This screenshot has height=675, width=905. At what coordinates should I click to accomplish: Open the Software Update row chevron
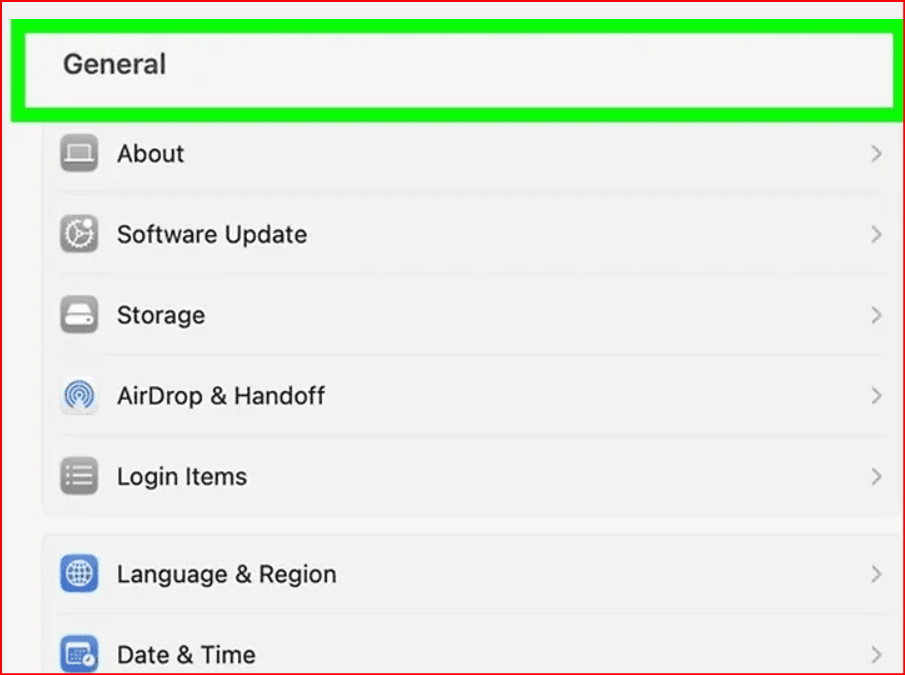[x=876, y=235]
